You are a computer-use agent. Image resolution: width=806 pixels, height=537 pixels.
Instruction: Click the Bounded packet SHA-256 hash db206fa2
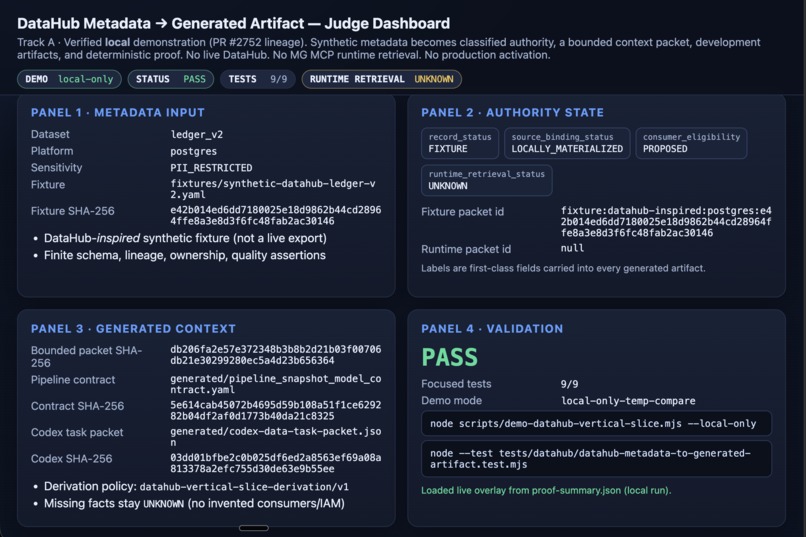276,355
